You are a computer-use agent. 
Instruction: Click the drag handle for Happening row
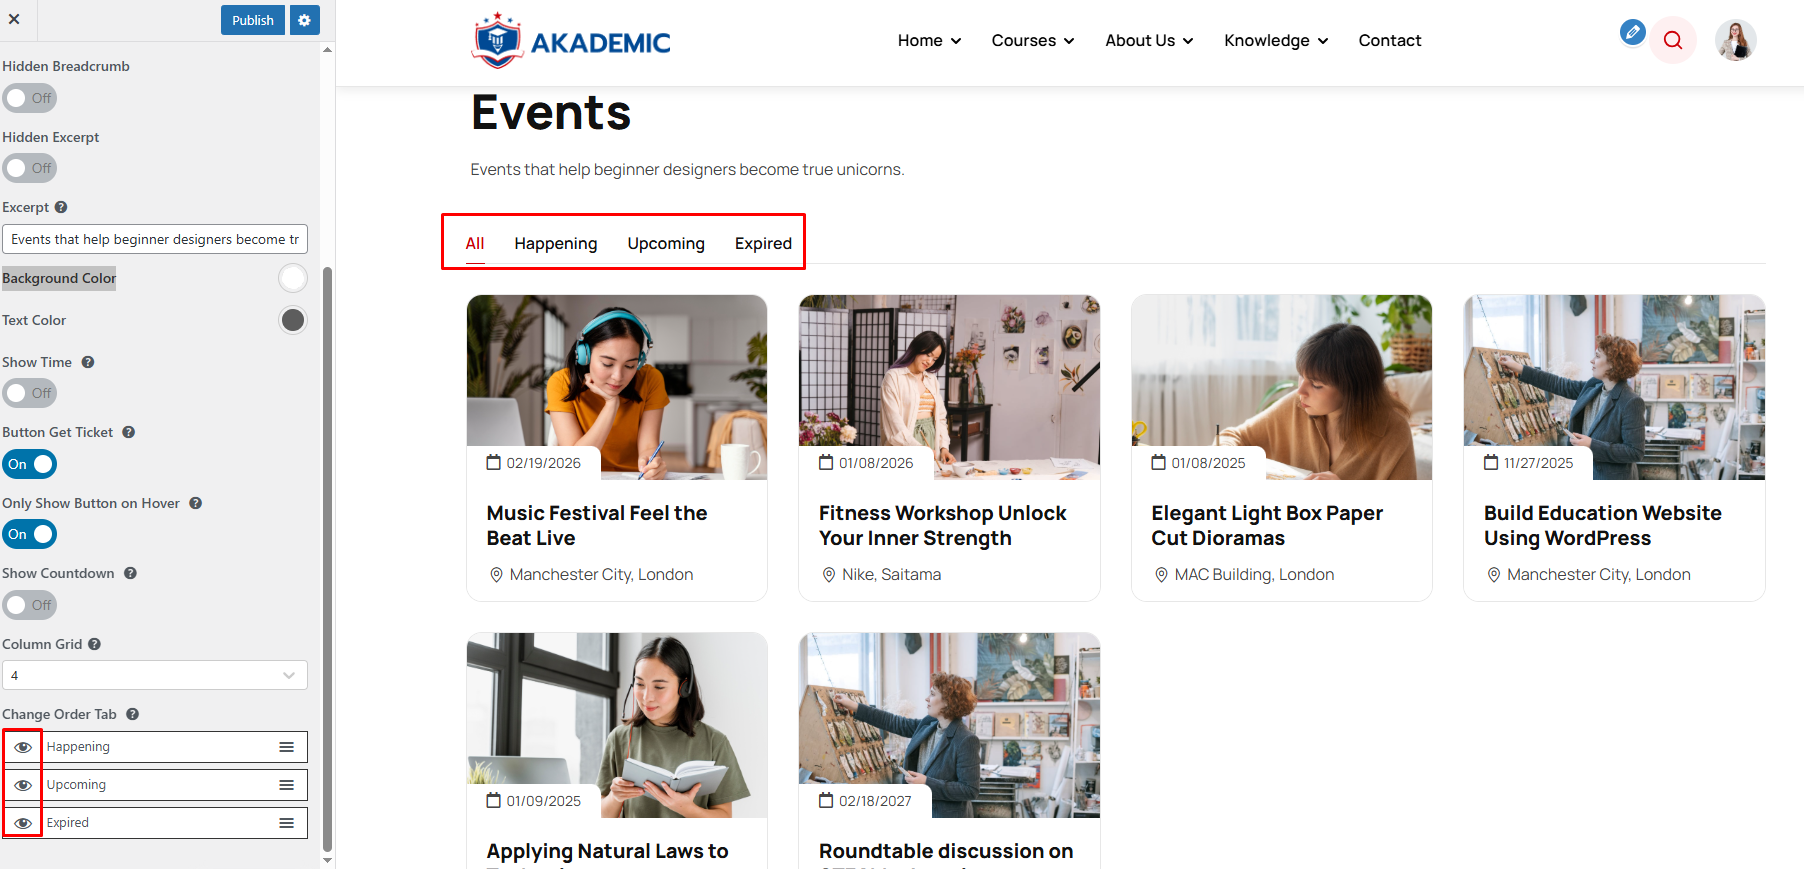(x=286, y=747)
